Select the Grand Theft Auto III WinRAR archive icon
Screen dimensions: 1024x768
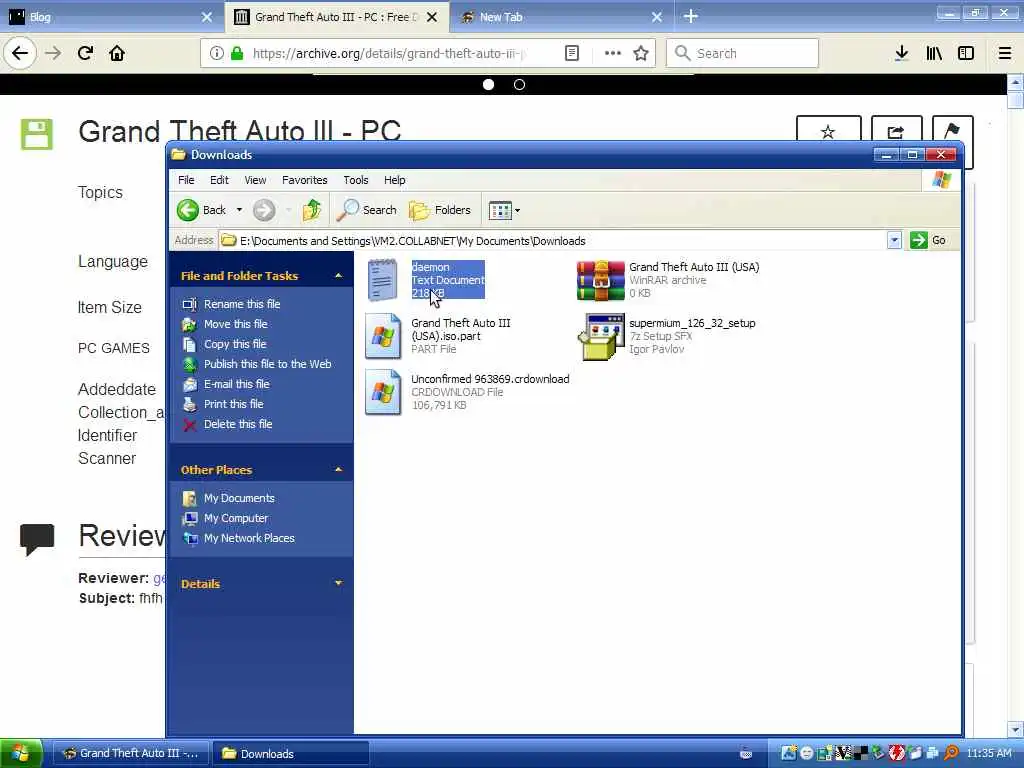(x=601, y=280)
